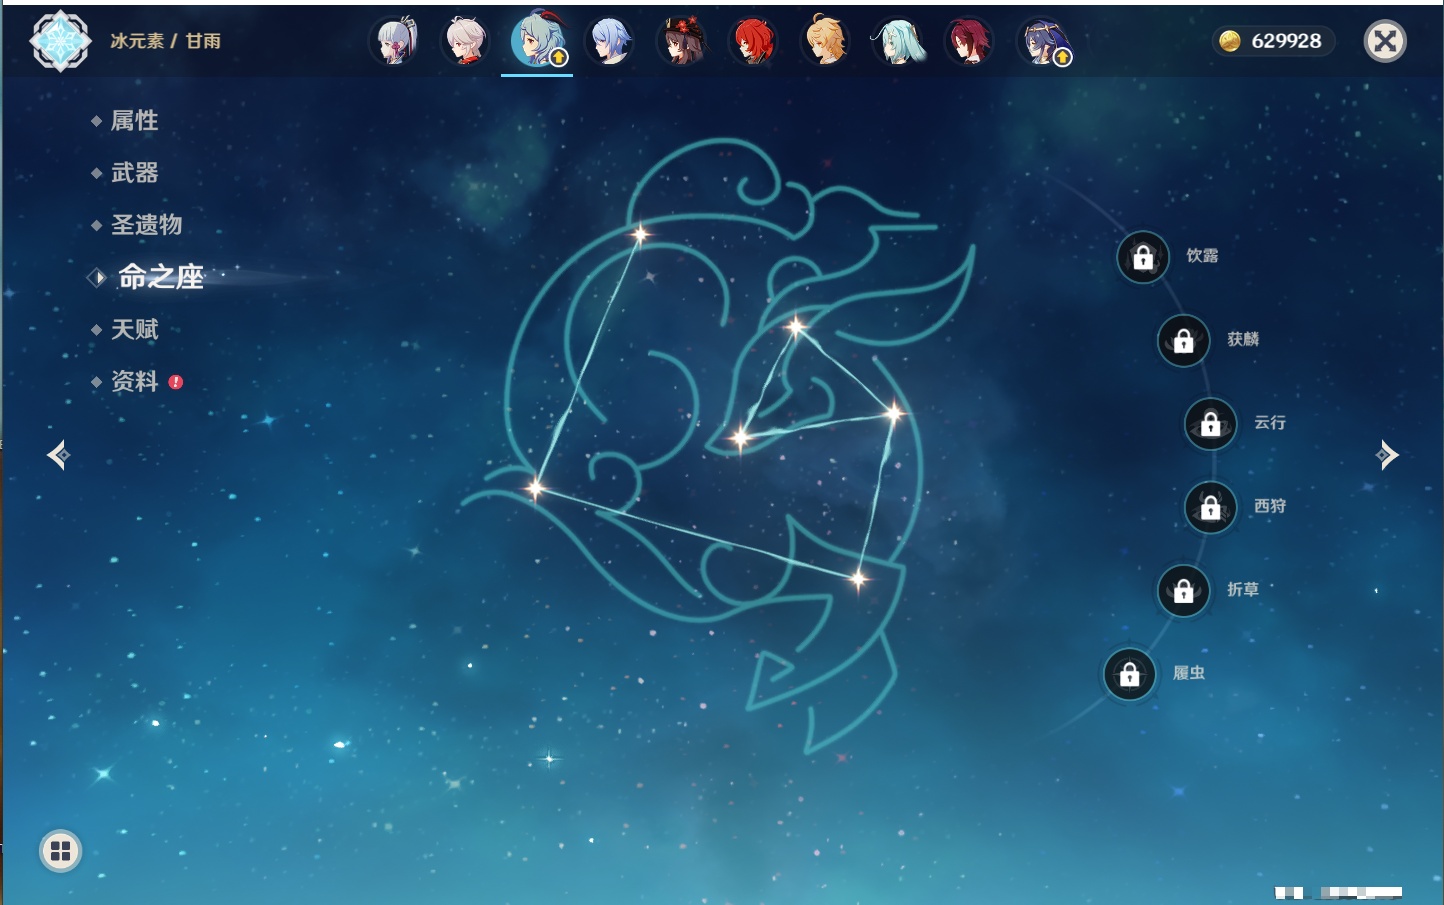Open the locked 履虫 constellation icon
The image size is (1444, 905).
[1130, 674]
